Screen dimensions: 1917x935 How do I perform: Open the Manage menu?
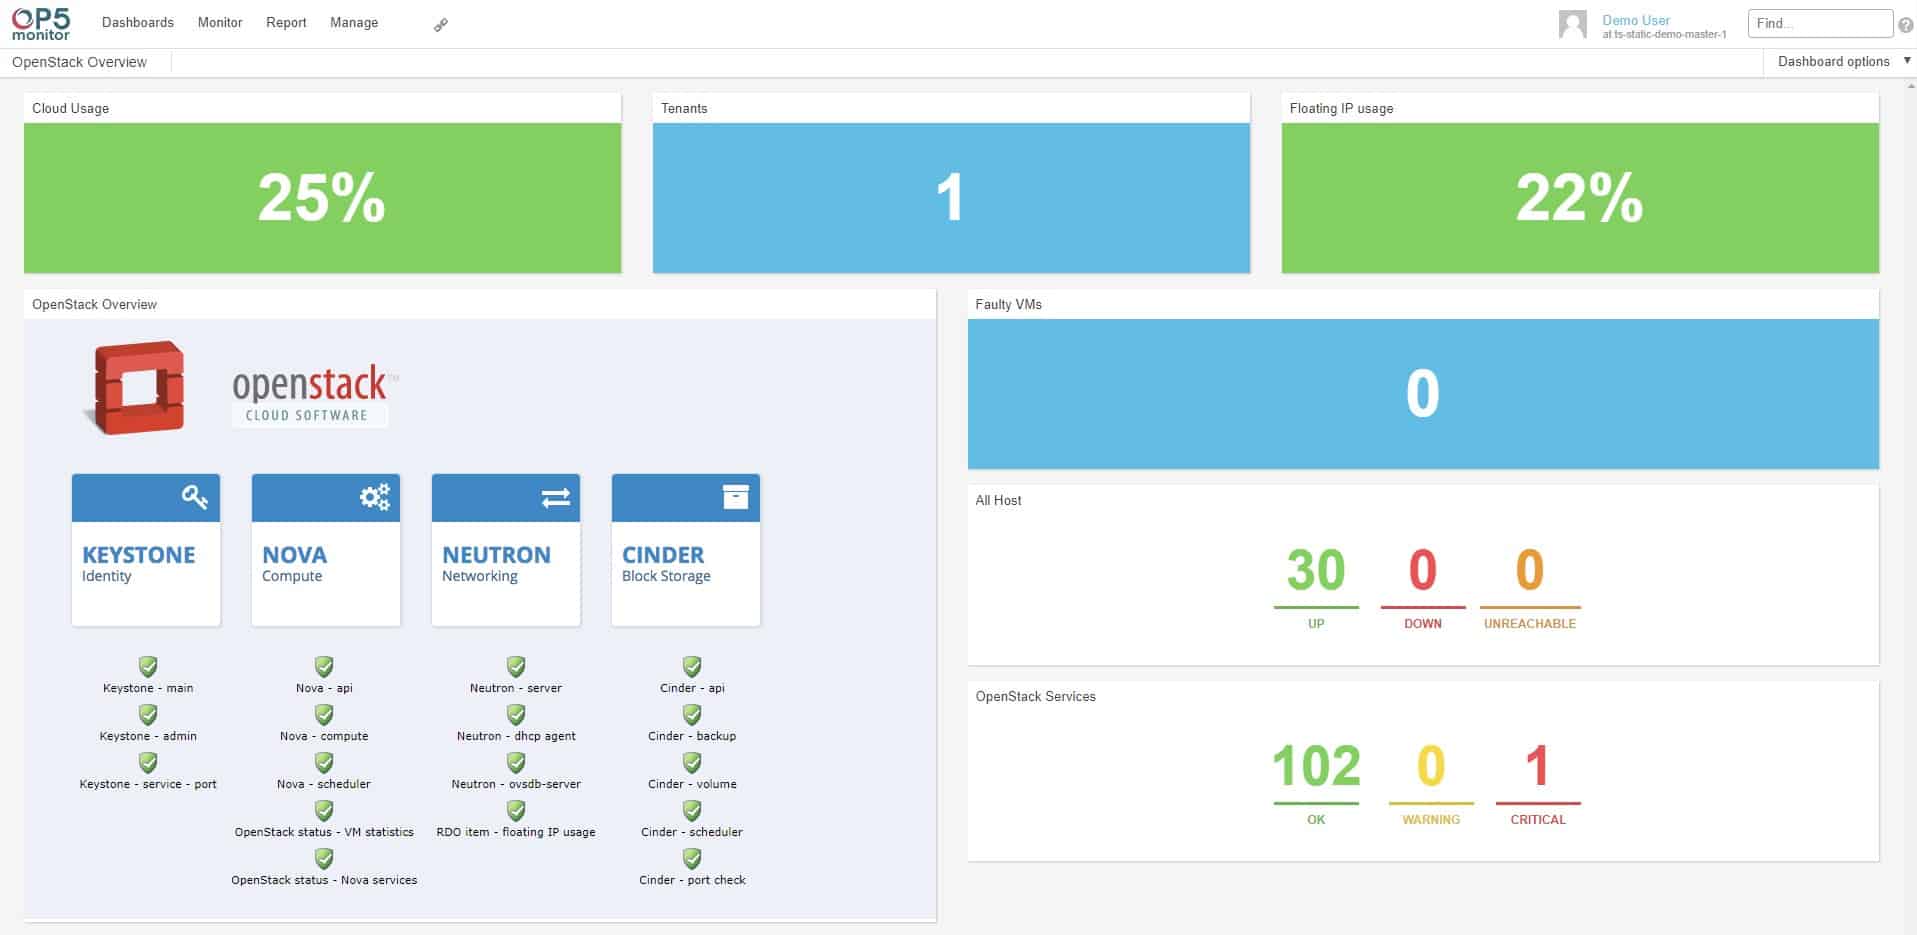click(354, 22)
